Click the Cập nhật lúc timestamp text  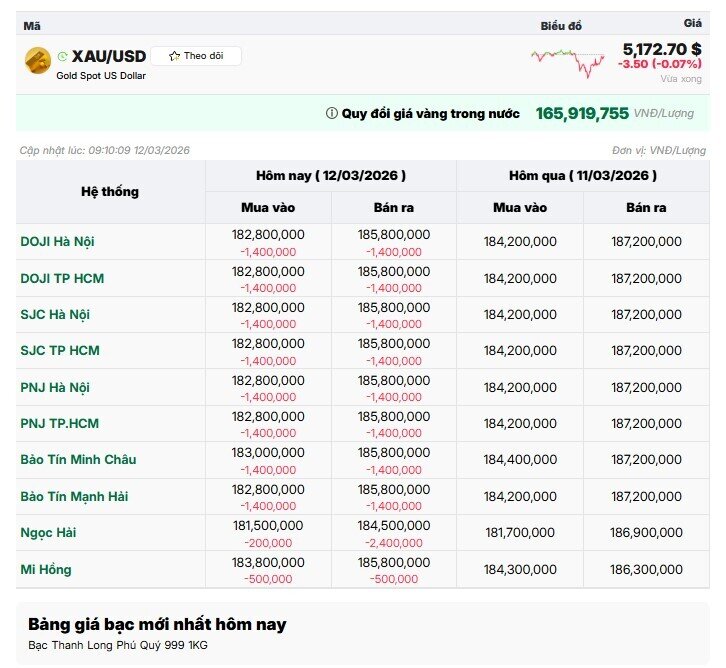coord(105,150)
